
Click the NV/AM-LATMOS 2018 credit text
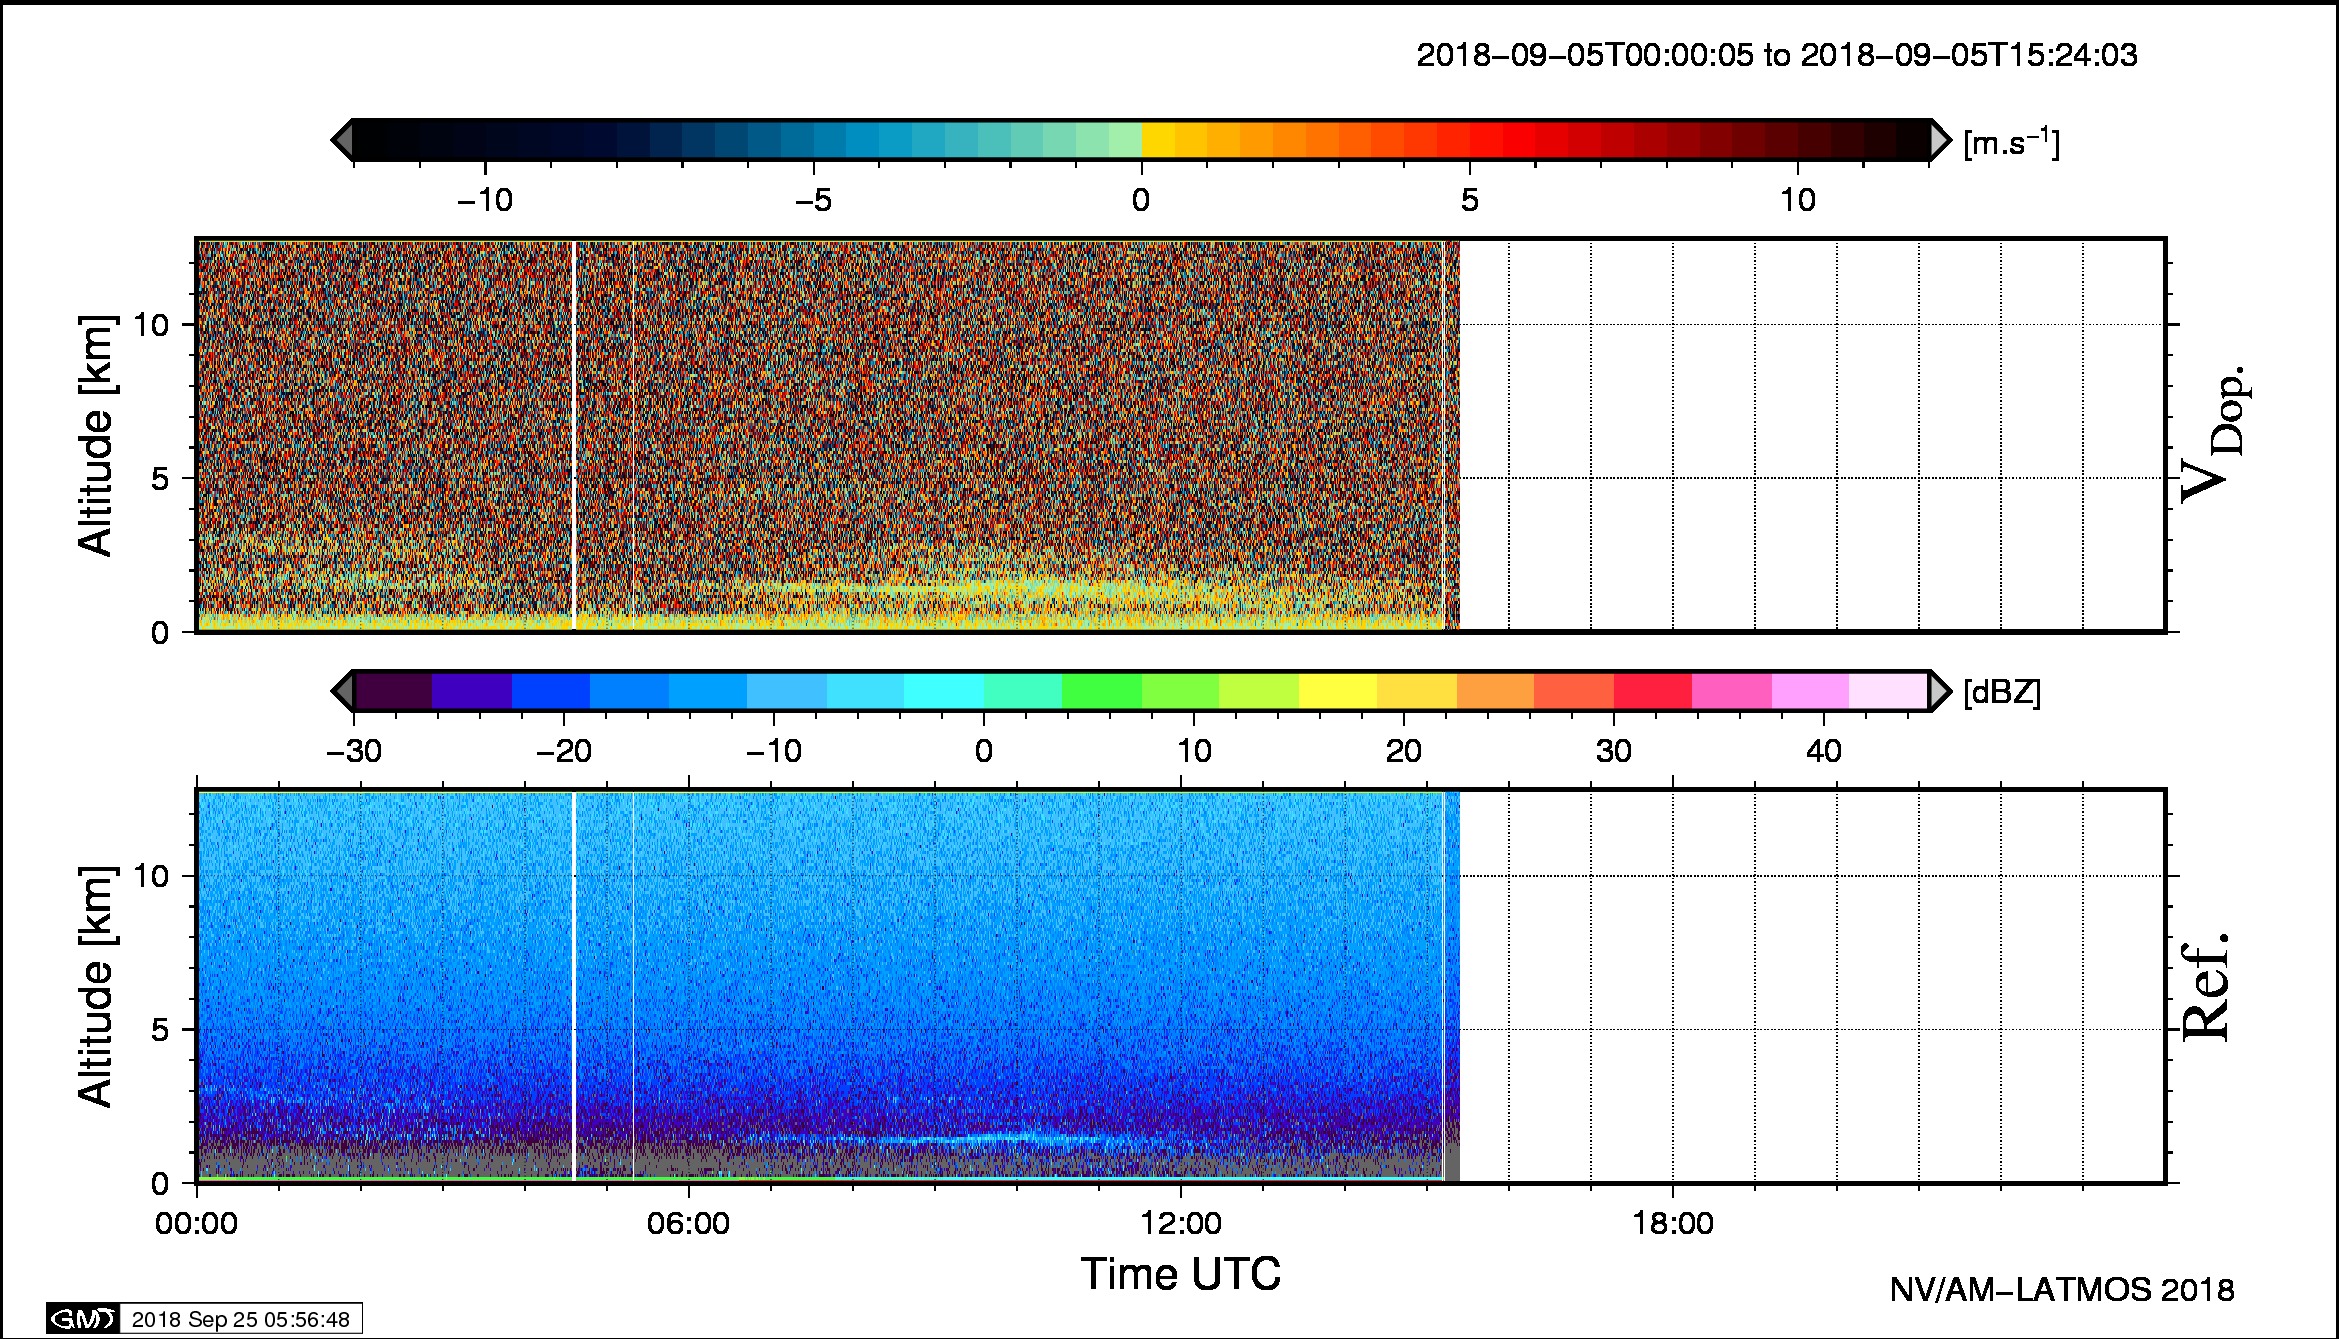pyautogui.click(x=2061, y=1290)
